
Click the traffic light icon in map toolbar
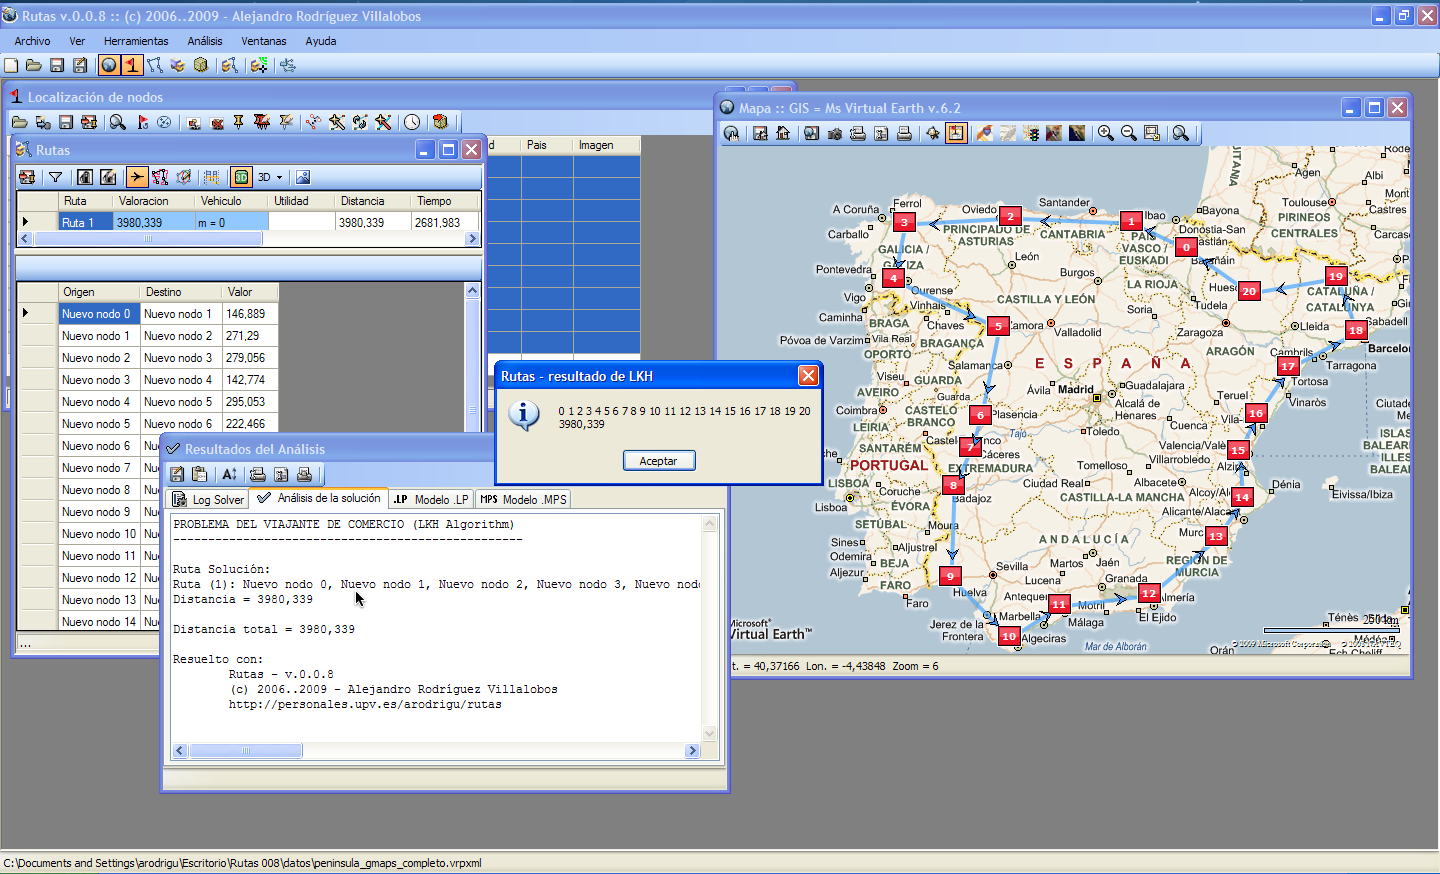(1031, 134)
